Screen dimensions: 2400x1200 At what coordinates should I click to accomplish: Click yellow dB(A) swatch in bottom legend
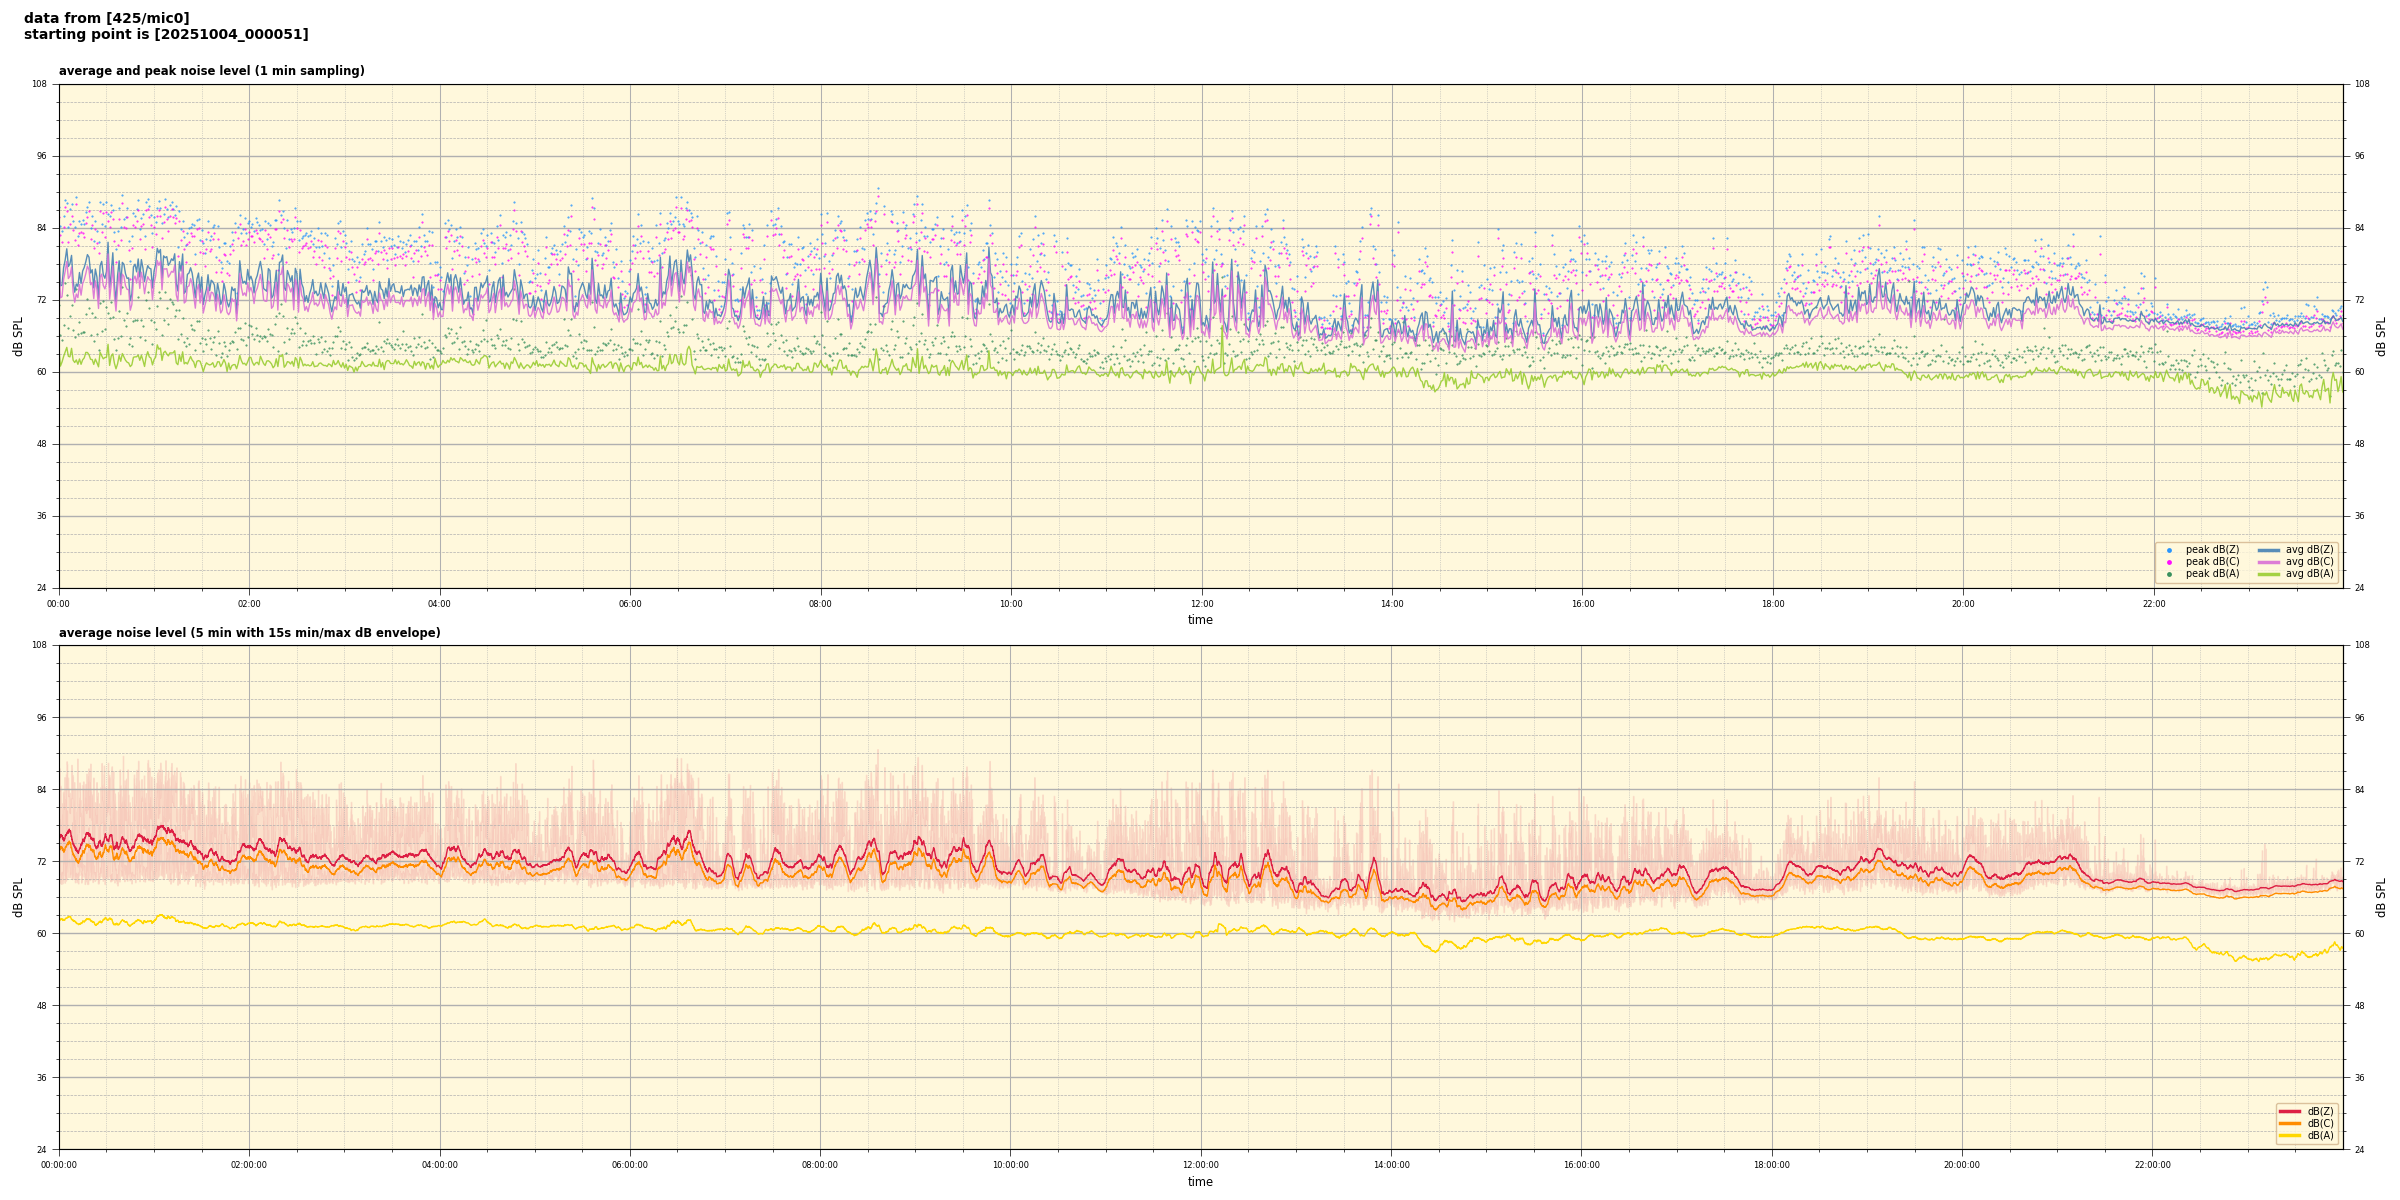pyautogui.click(x=2290, y=1135)
